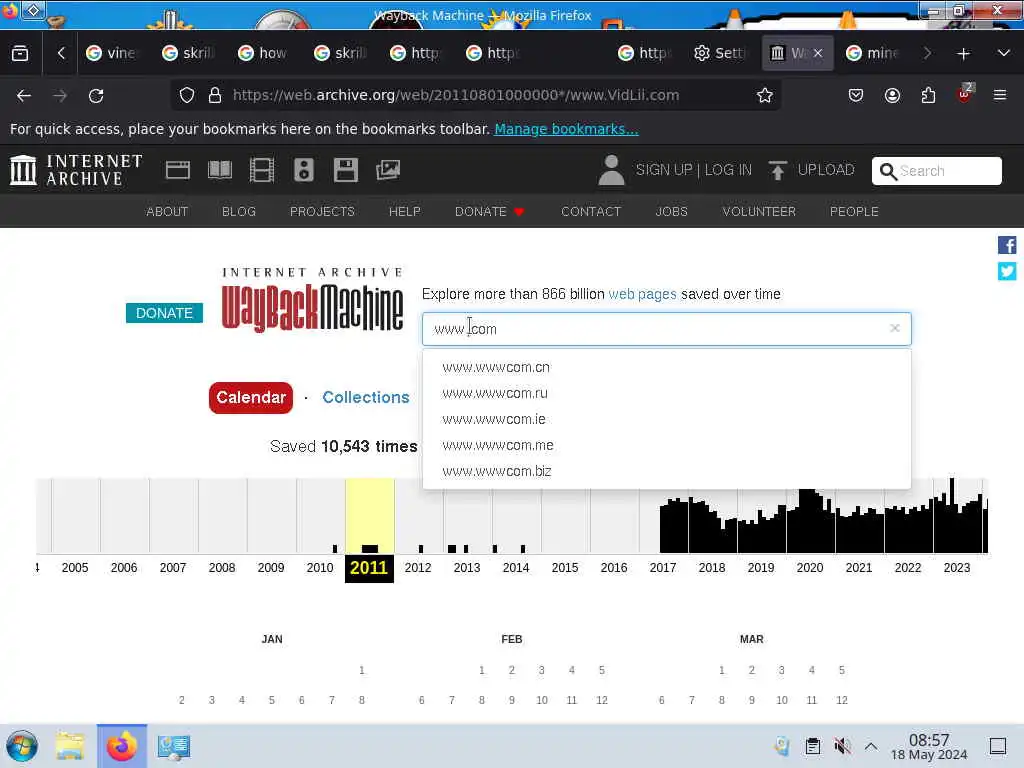Click the SIGN UP link
The width and height of the screenshot is (1024, 768).
[x=664, y=170]
